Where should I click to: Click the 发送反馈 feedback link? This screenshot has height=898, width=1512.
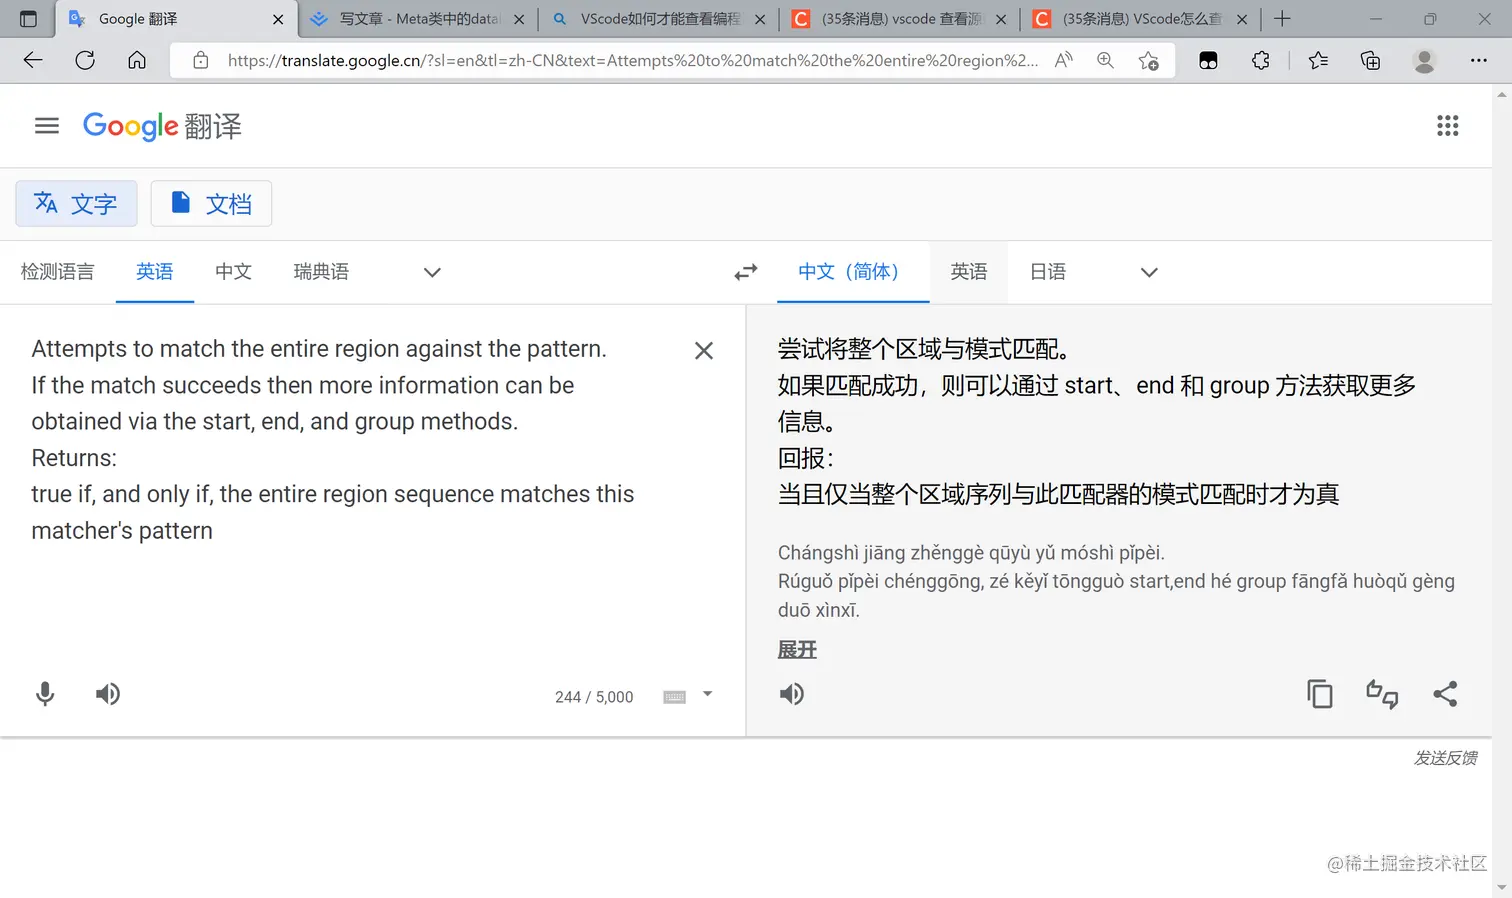tap(1446, 758)
